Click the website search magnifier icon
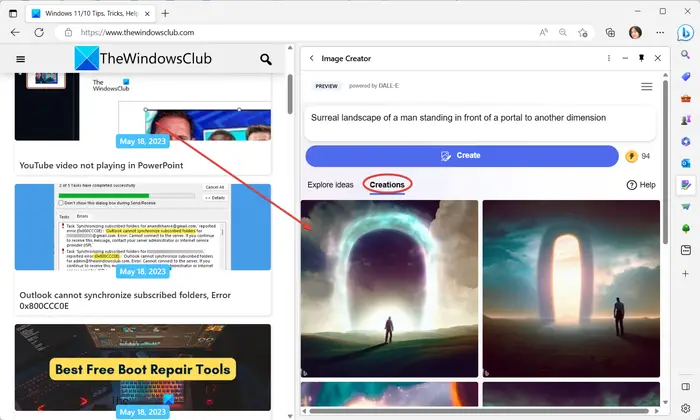The image size is (700, 420). (266, 59)
